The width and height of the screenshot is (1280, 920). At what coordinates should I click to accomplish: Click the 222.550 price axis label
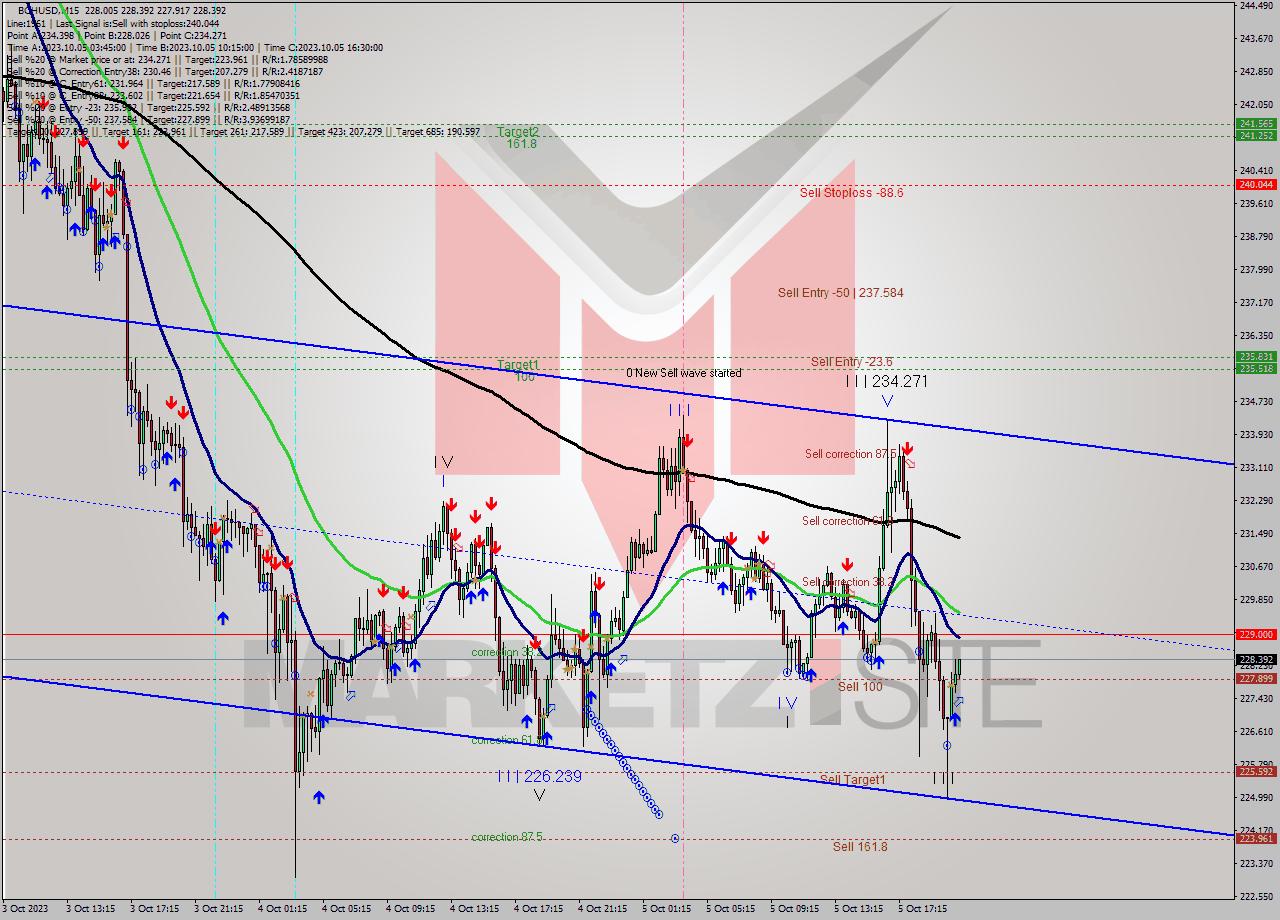pyautogui.click(x=1255, y=896)
